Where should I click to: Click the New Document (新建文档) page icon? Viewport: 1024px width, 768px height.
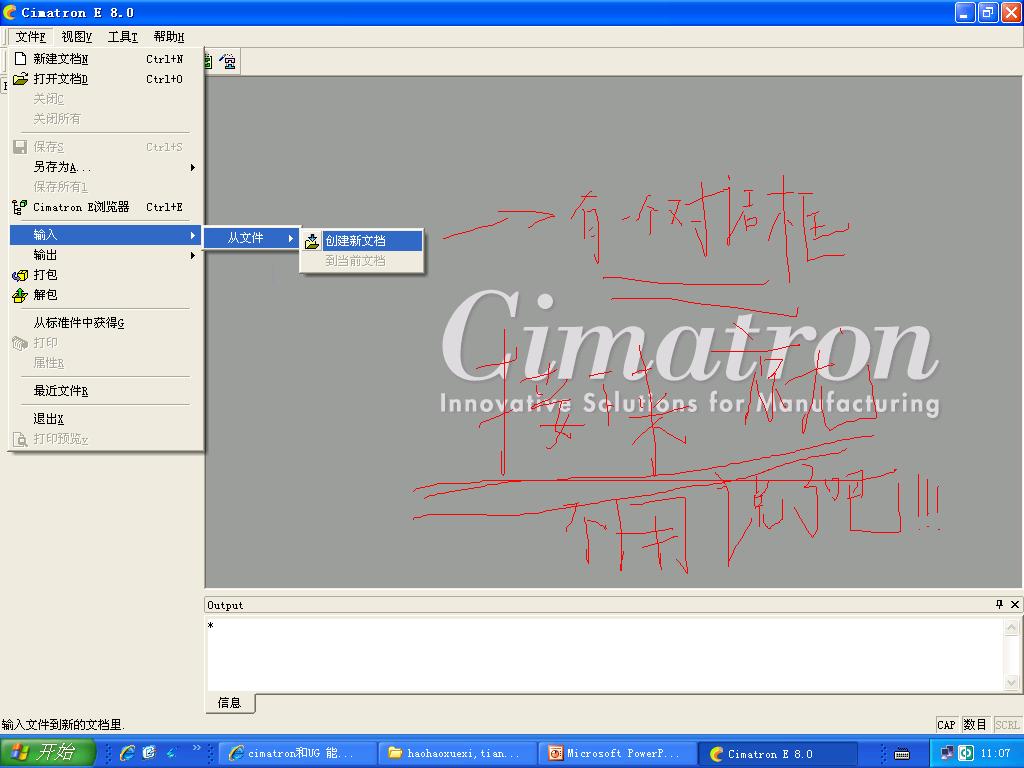pos(20,59)
